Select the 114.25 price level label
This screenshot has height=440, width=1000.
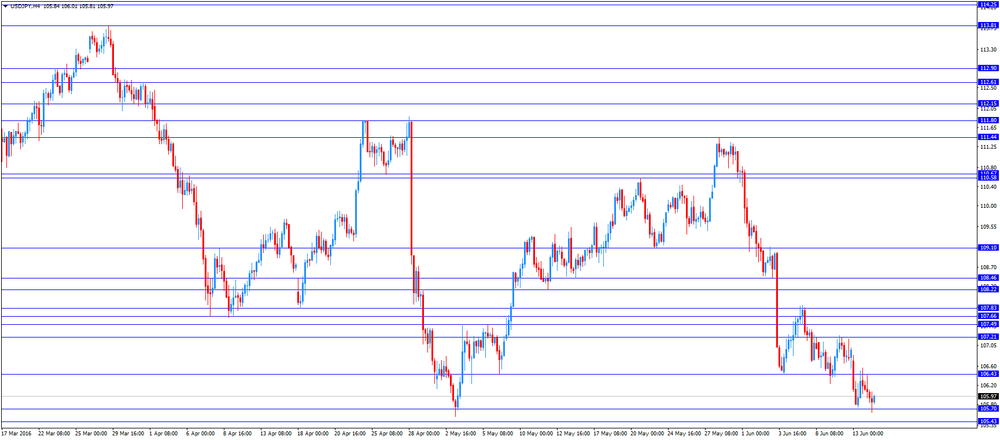click(989, 4)
